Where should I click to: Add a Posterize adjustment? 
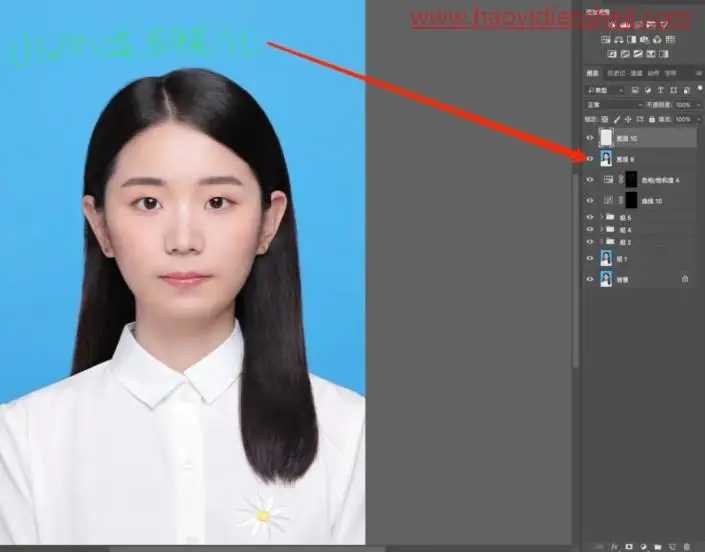coord(625,54)
